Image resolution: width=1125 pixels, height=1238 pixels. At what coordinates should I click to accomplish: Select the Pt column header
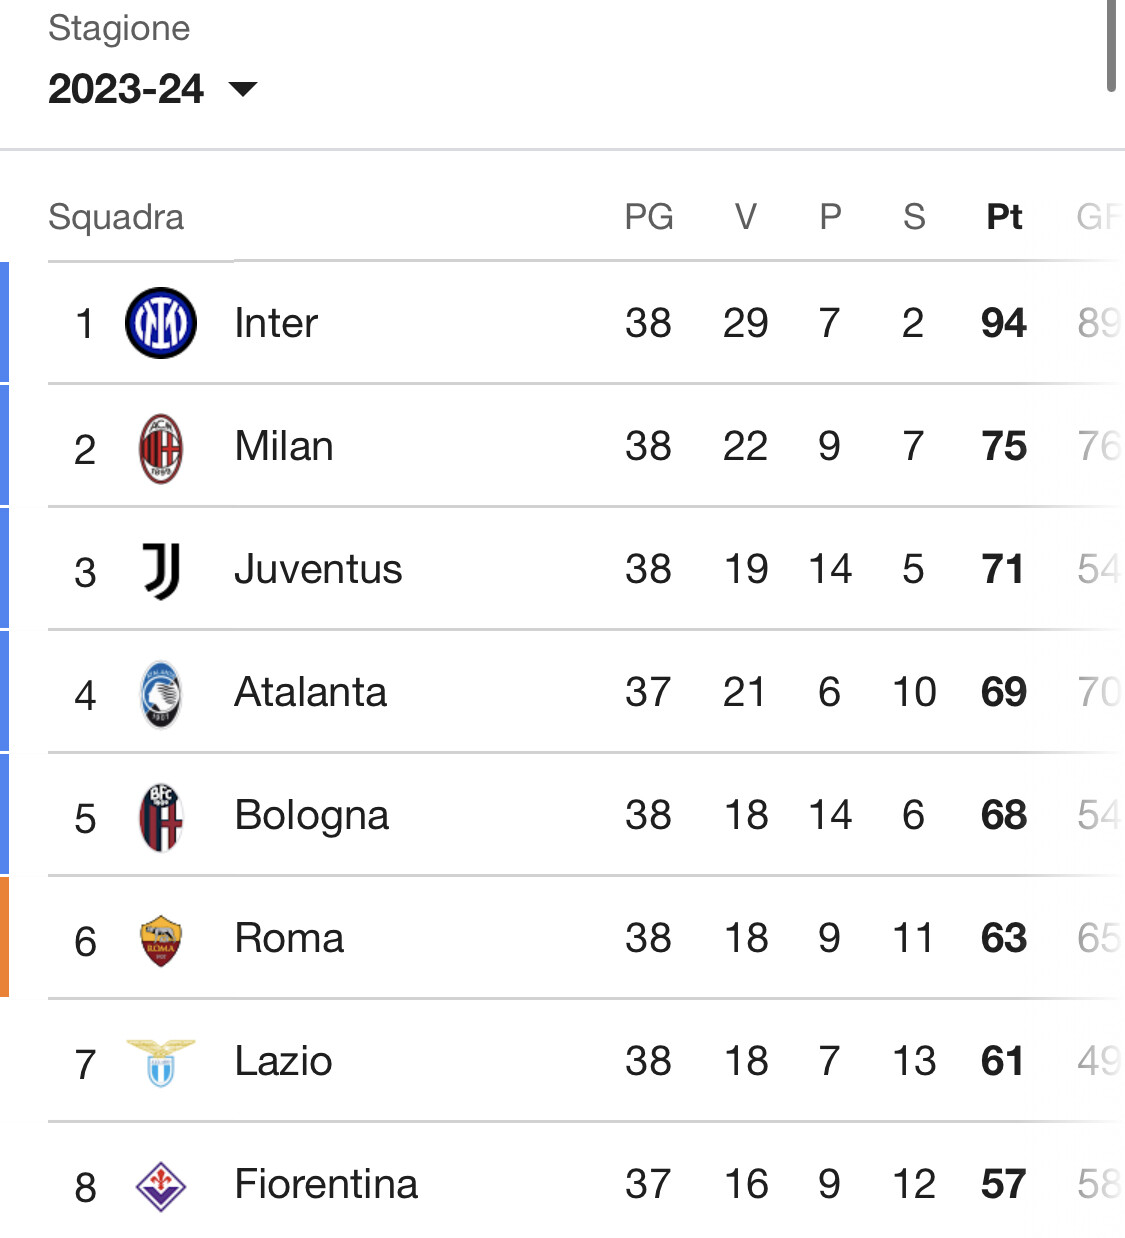point(1004,217)
